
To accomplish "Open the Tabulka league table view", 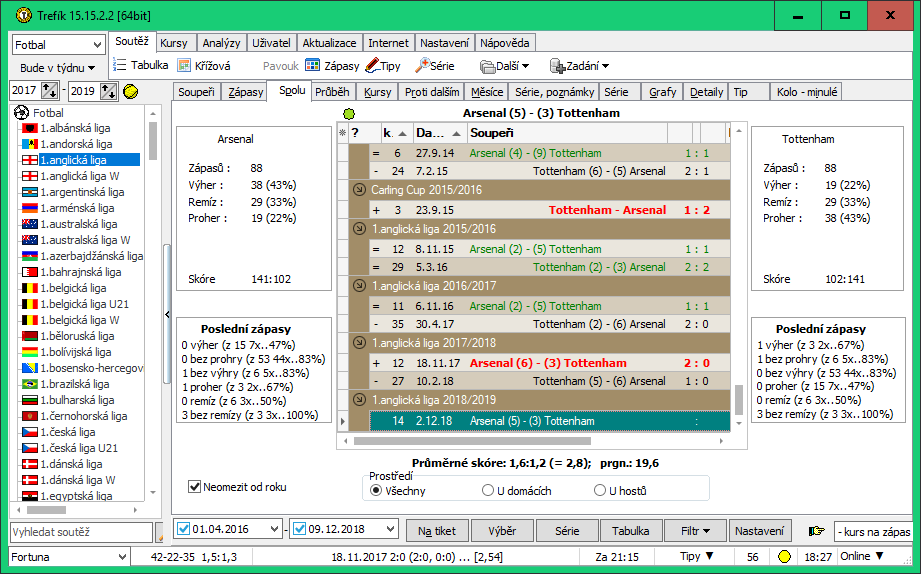I will tap(140, 65).
